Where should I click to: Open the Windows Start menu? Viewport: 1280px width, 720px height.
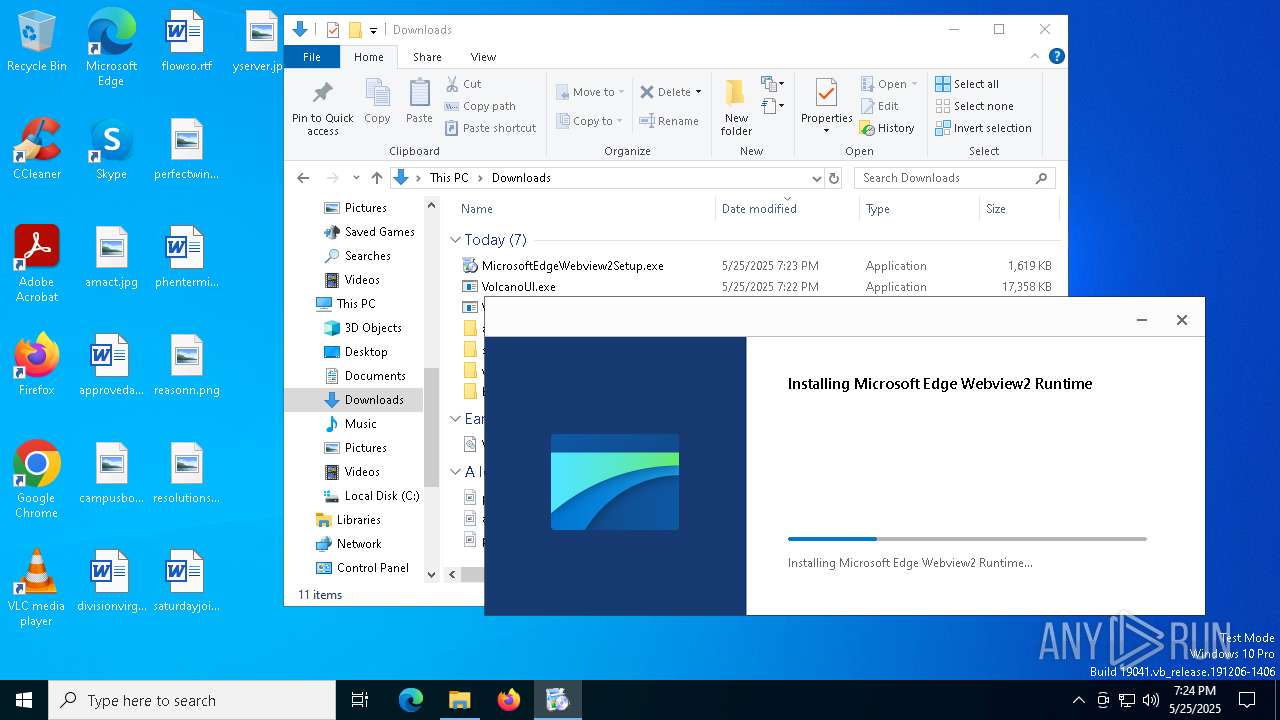[24, 700]
